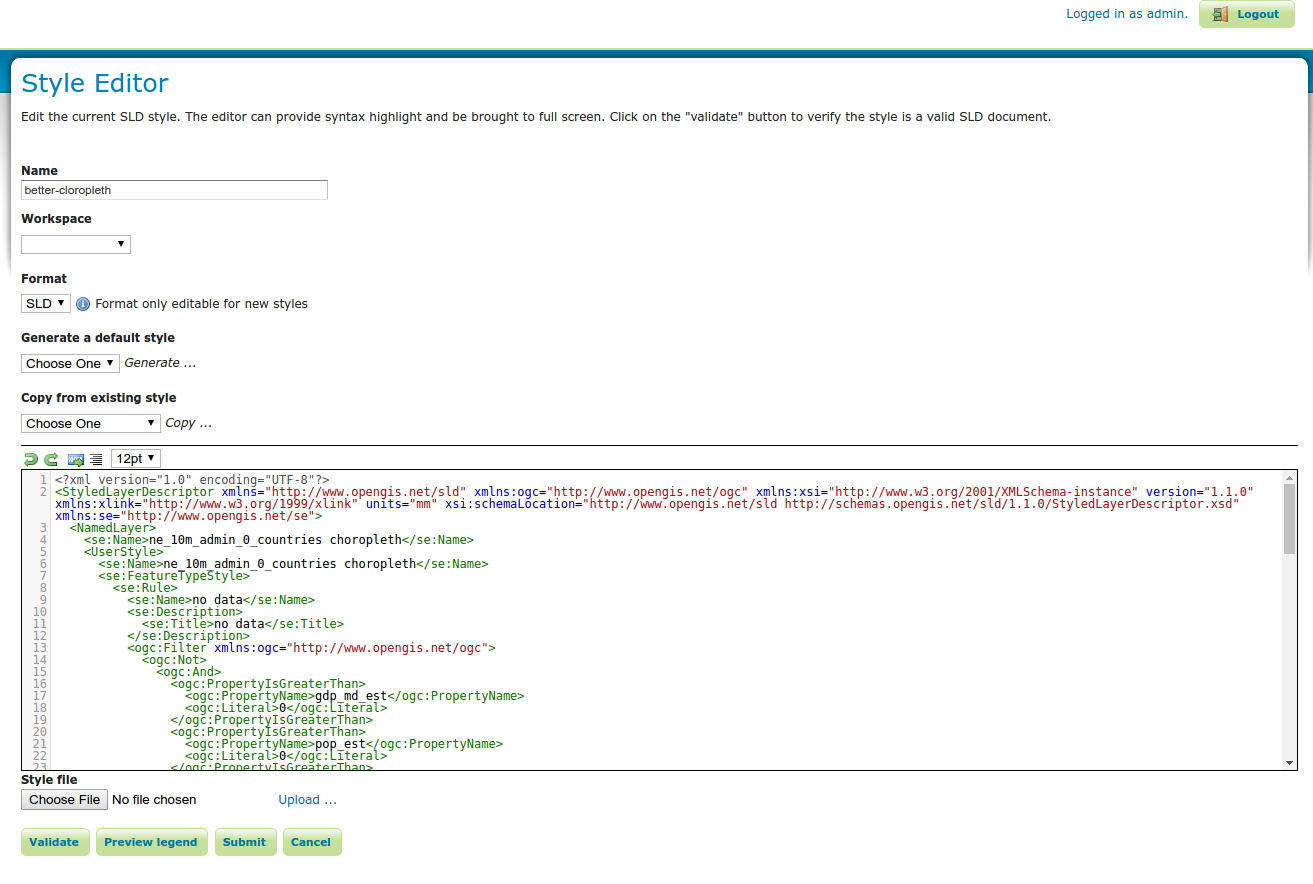
Task: Open the Copy from existing style dropdown
Action: (x=91, y=423)
